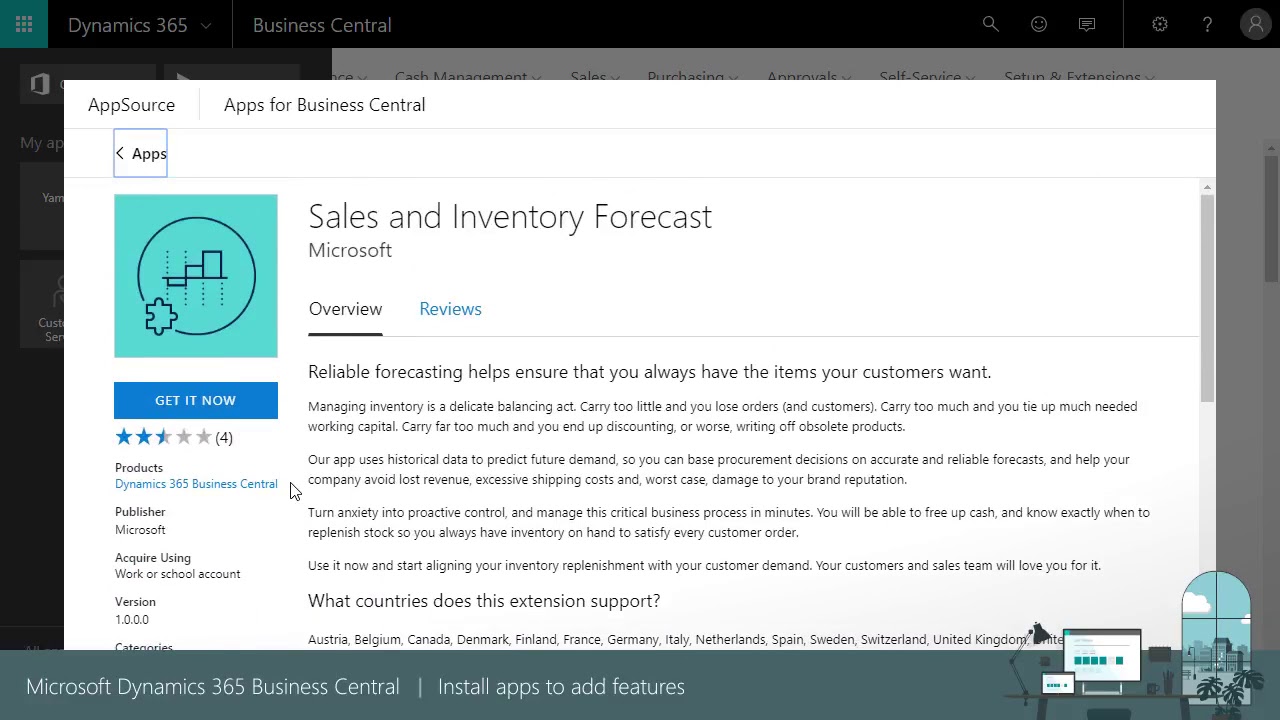Open the settings gear icon

click(x=1160, y=24)
